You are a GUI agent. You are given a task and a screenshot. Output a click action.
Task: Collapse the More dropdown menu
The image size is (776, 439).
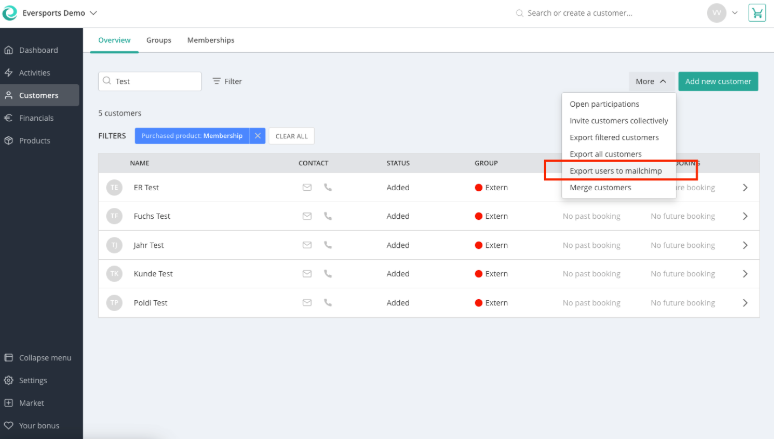650,81
